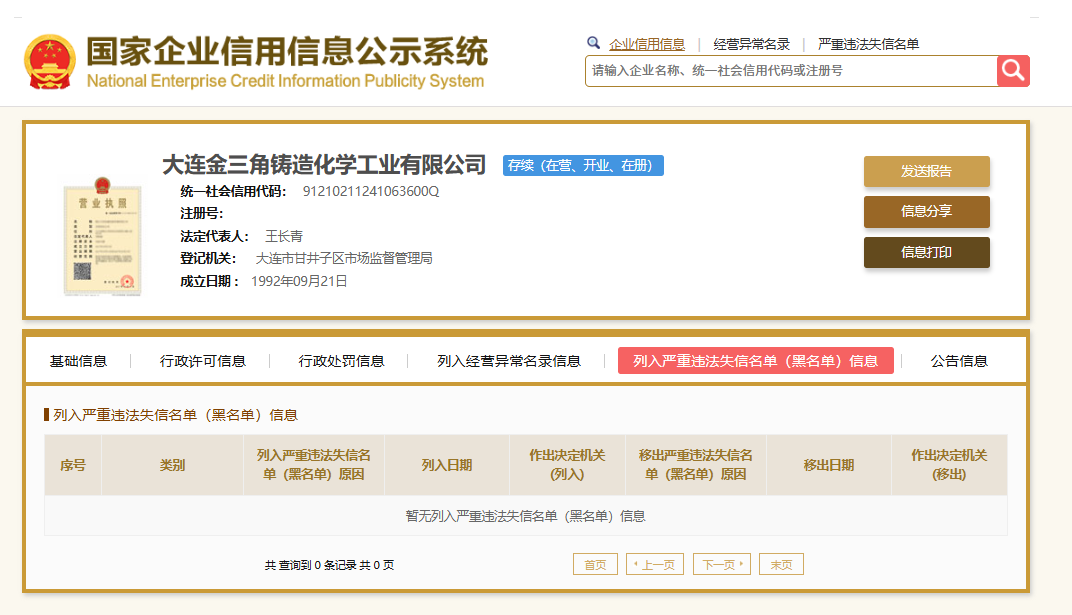This screenshot has height=615, width=1072.
Task: Click the 序号 column header
Action: [x=73, y=465]
